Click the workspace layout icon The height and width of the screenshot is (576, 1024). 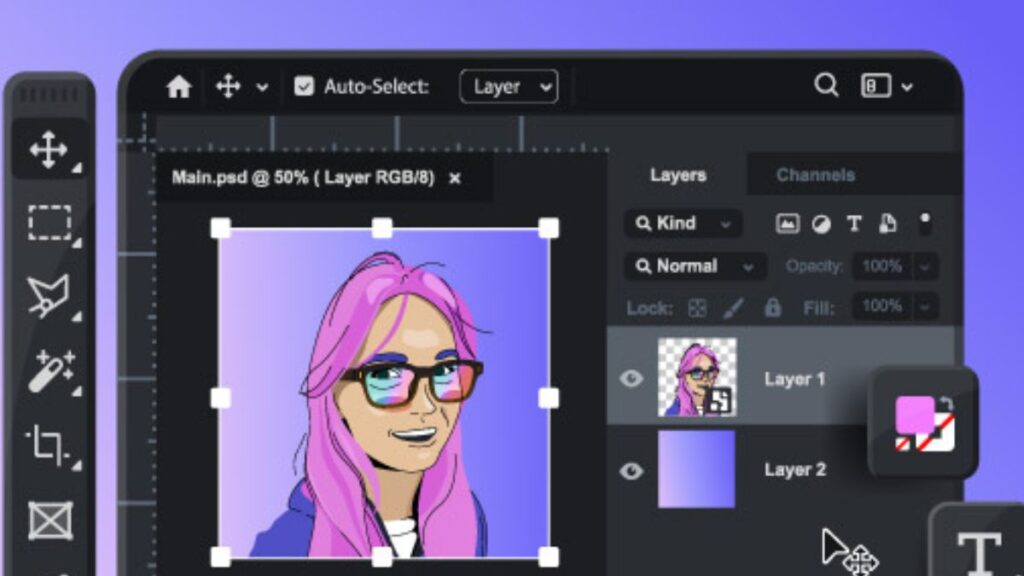tap(876, 86)
